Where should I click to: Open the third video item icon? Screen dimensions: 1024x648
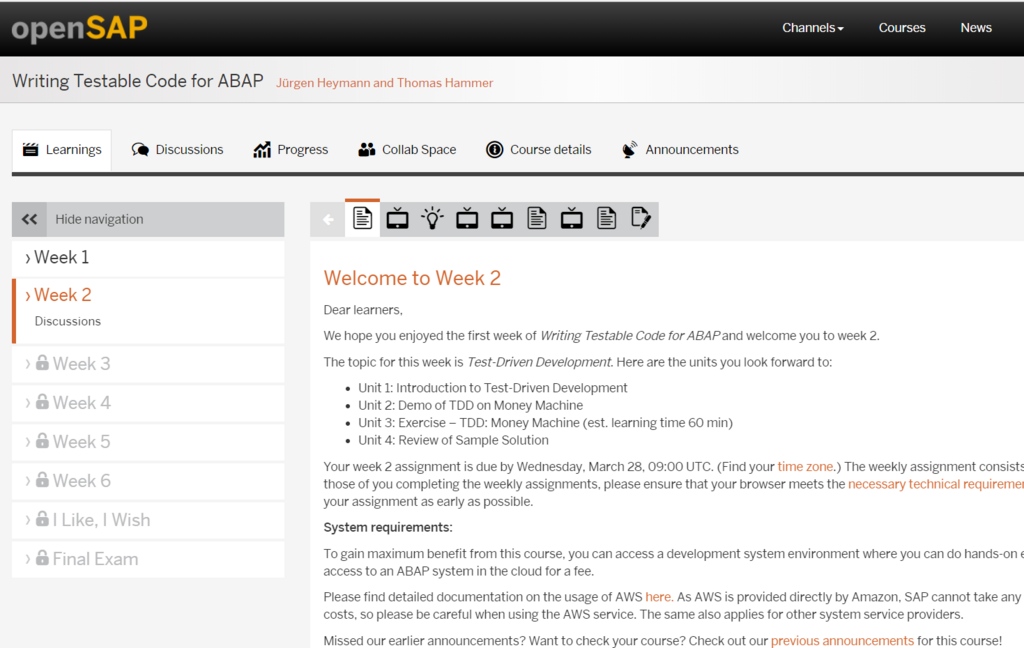click(502, 218)
